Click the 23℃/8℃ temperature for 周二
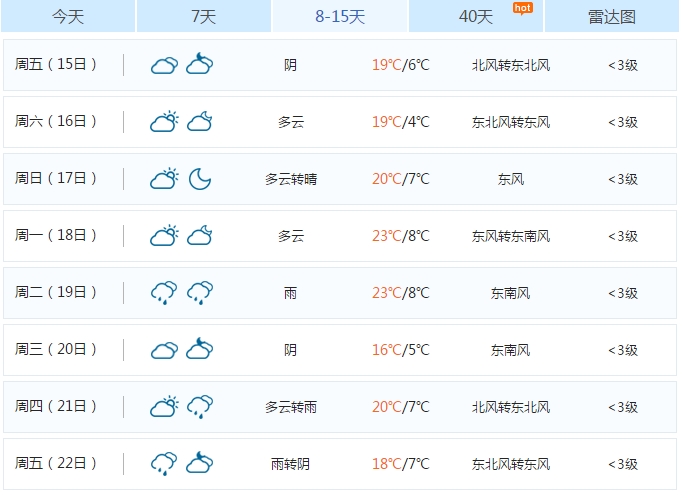The width and height of the screenshot is (683, 495). click(401, 293)
